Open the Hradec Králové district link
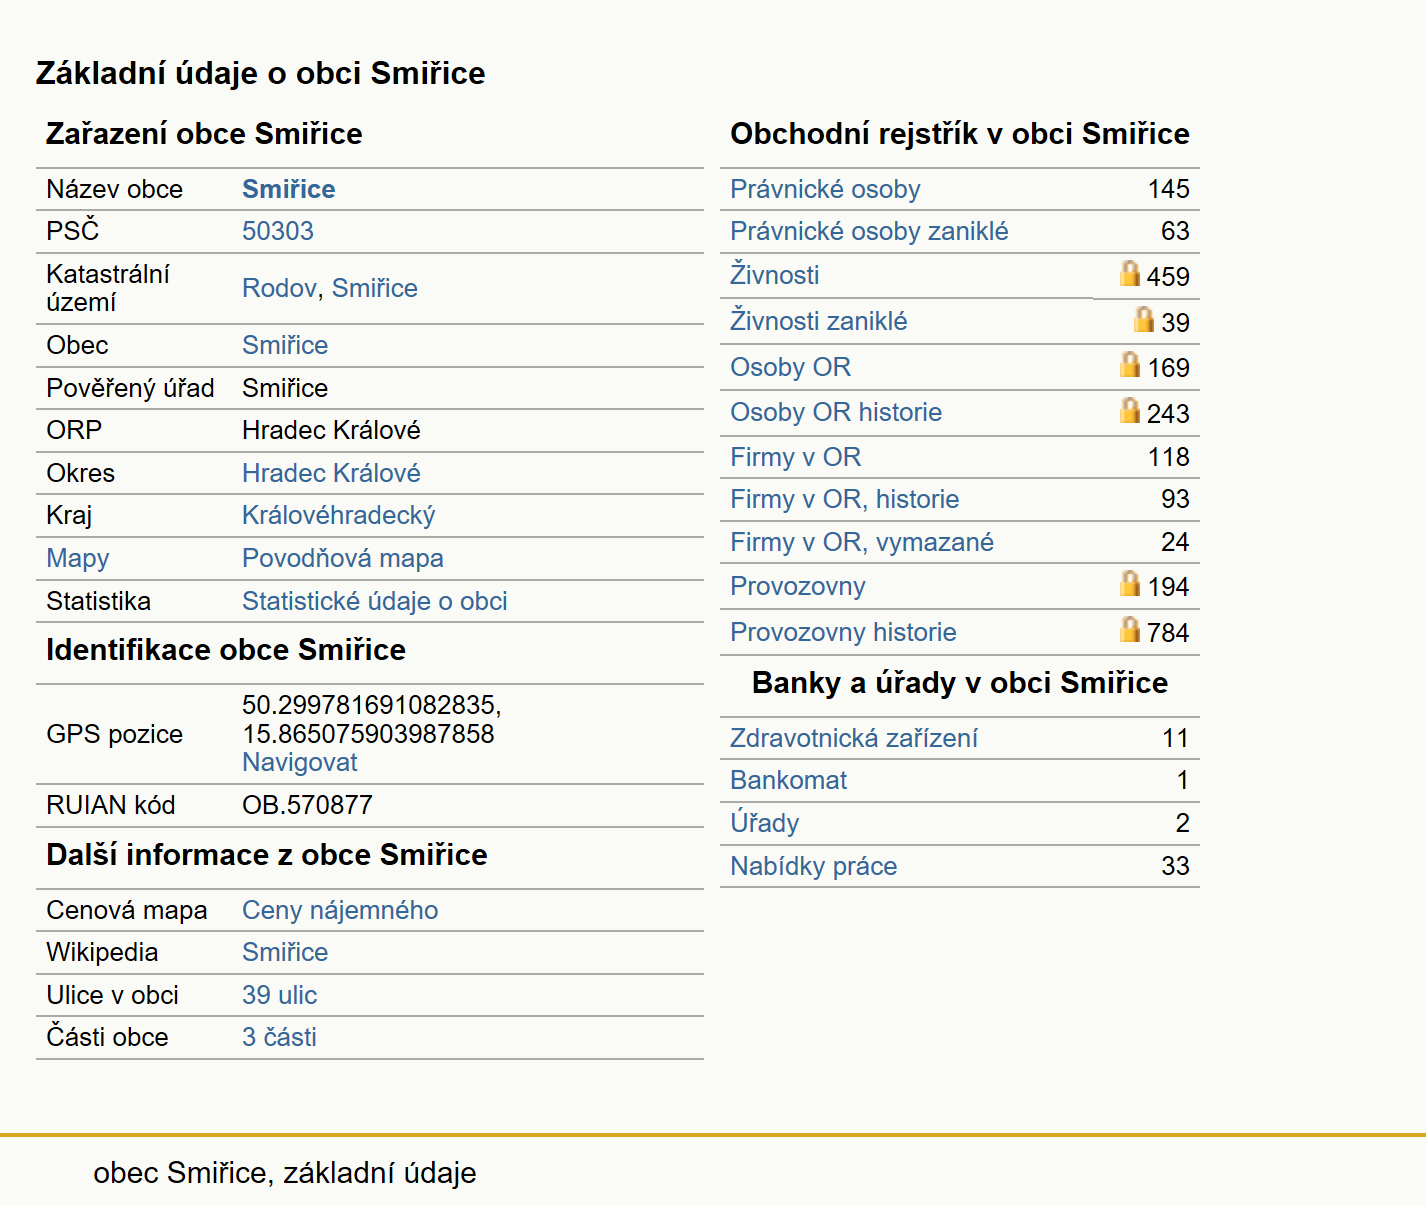Screen dimensions: 1426x1206 pos(331,473)
